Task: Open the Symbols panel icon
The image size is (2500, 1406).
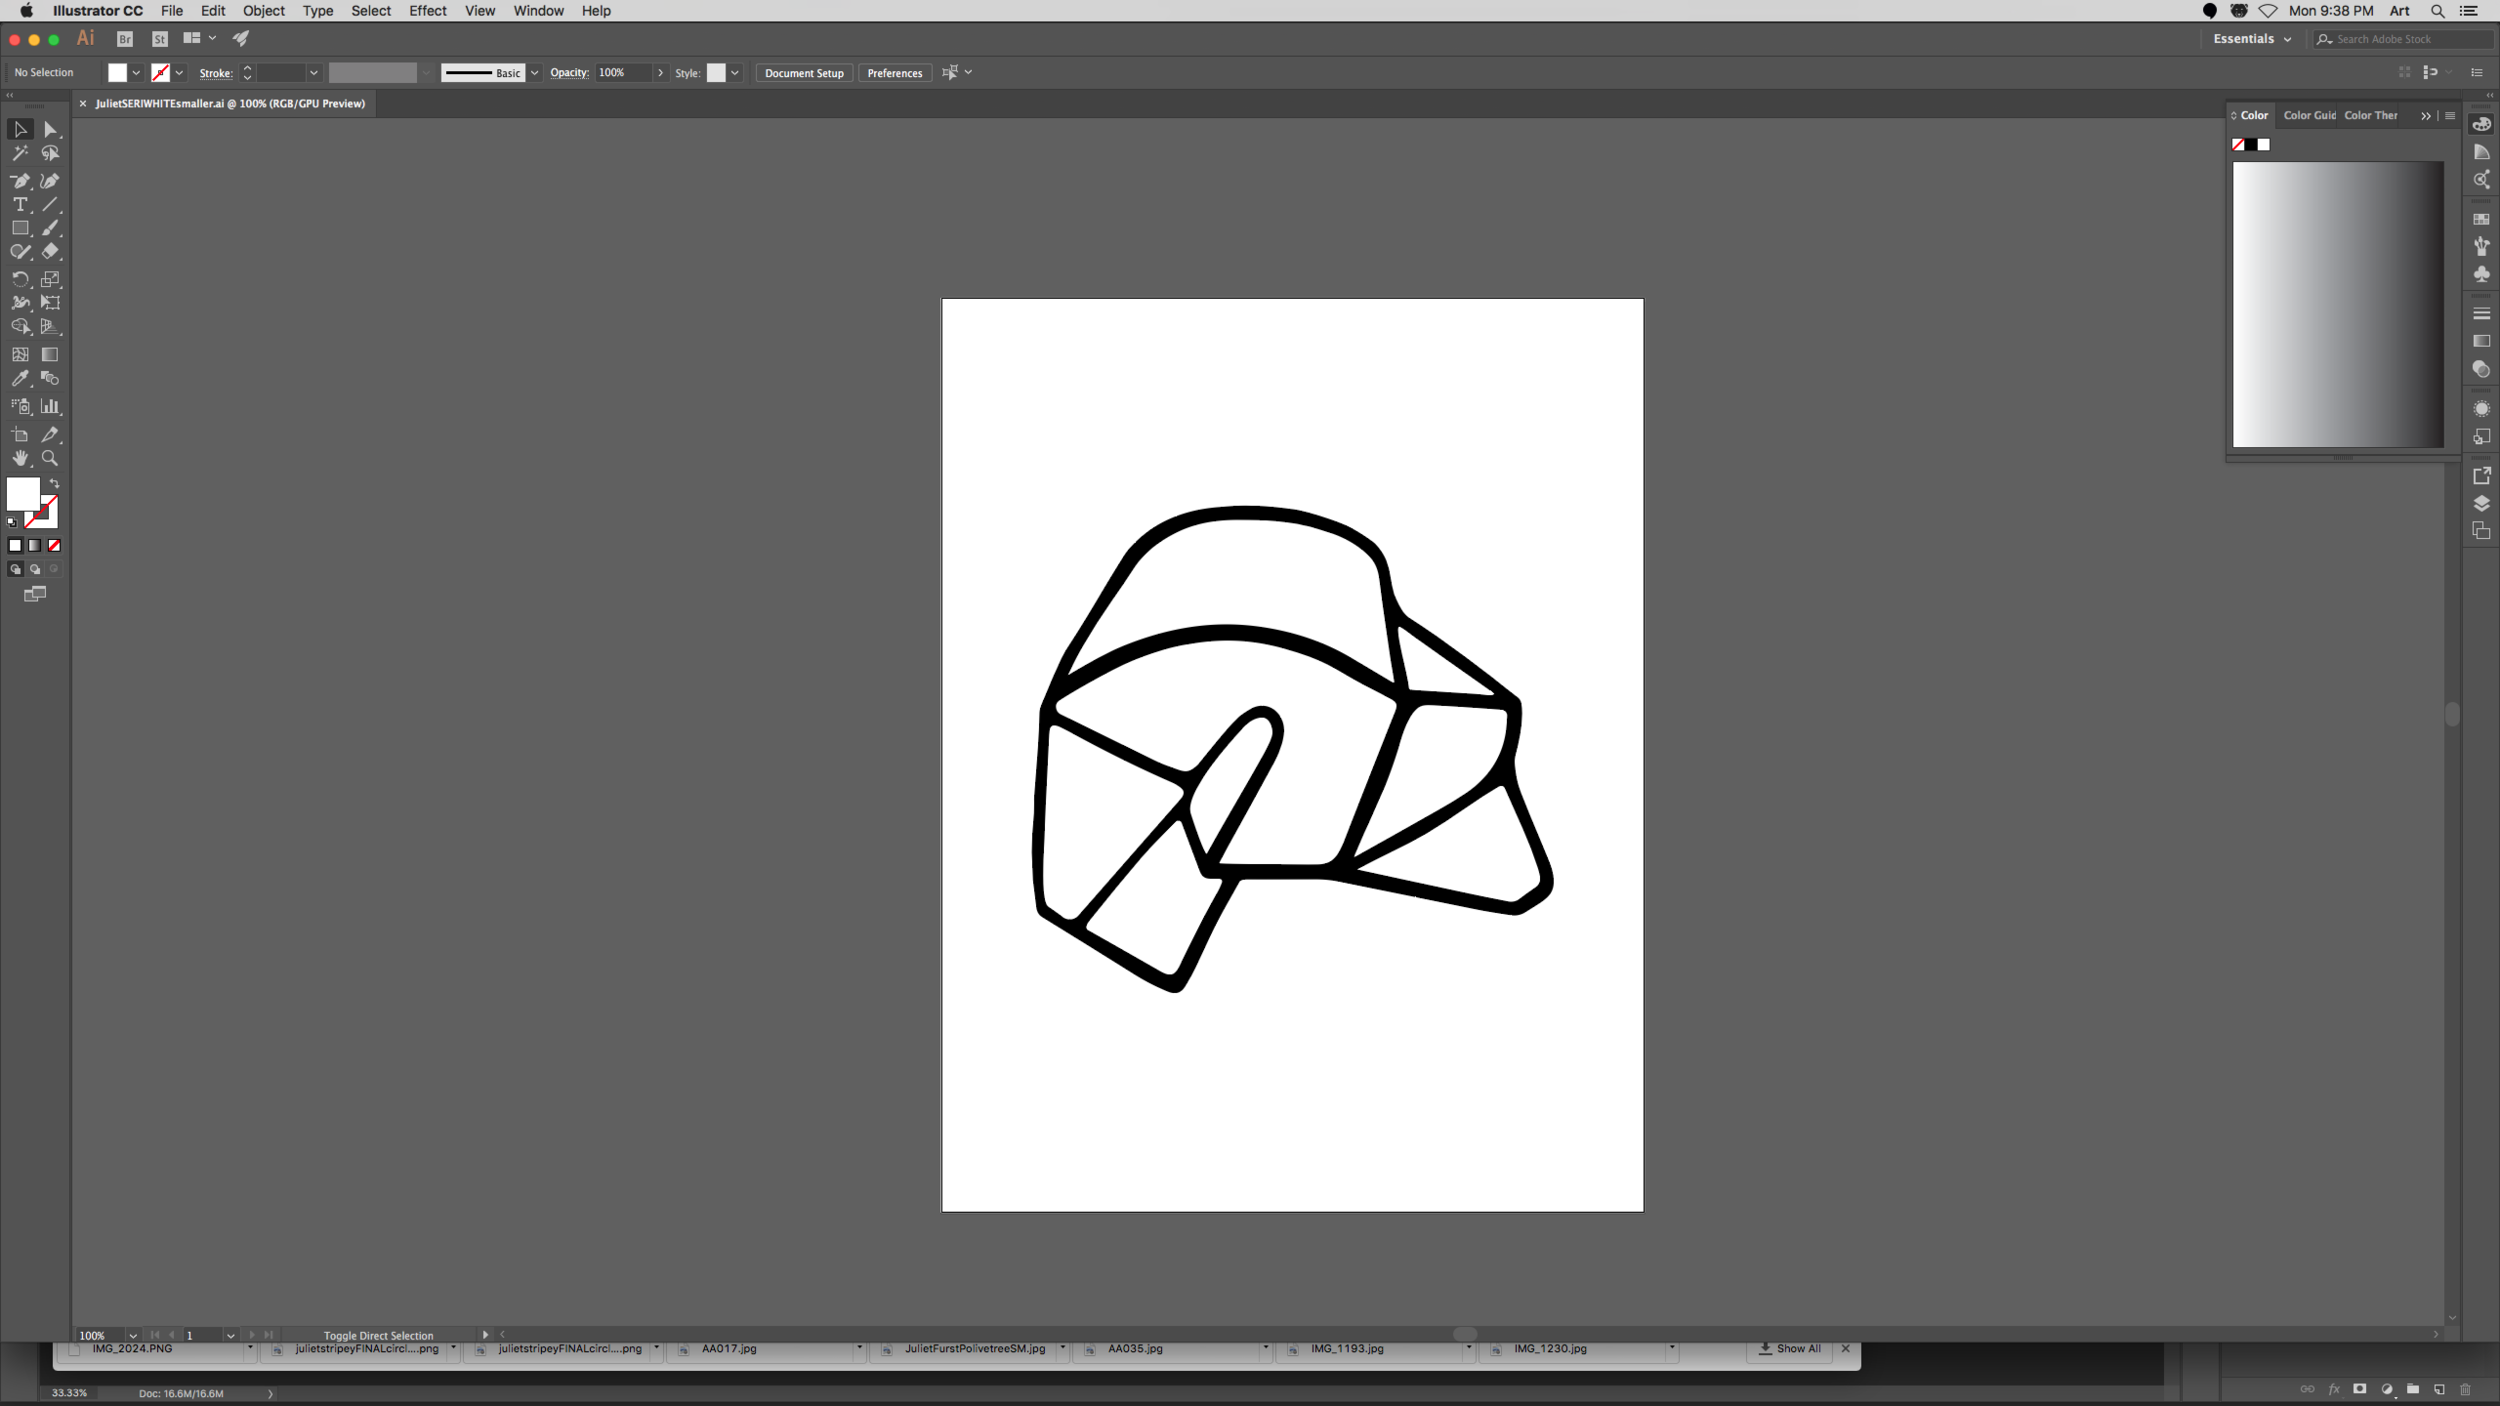Action: click(x=2481, y=274)
